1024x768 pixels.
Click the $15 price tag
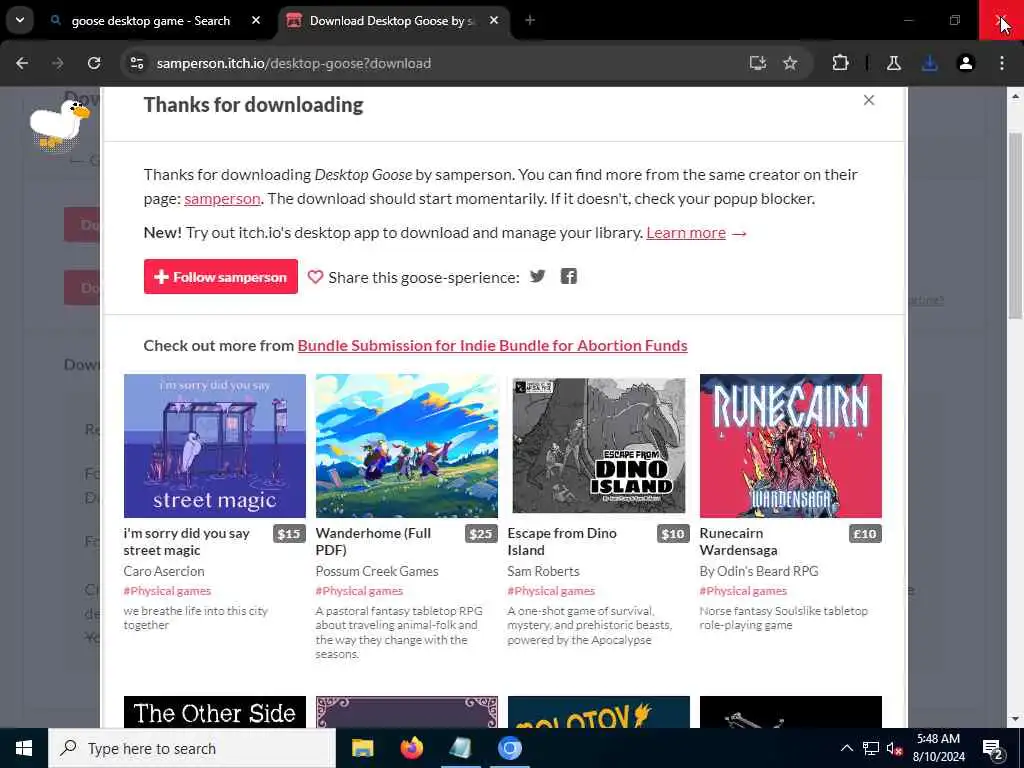tap(289, 534)
